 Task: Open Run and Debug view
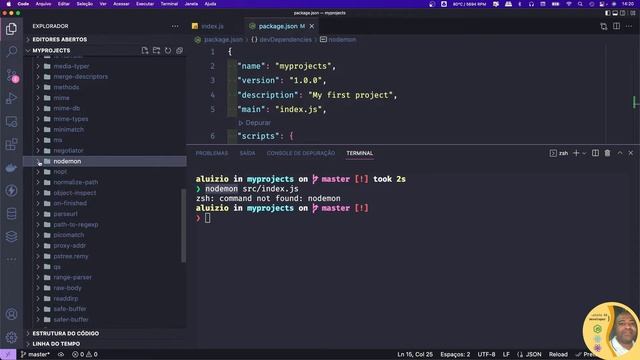click(11, 98)
